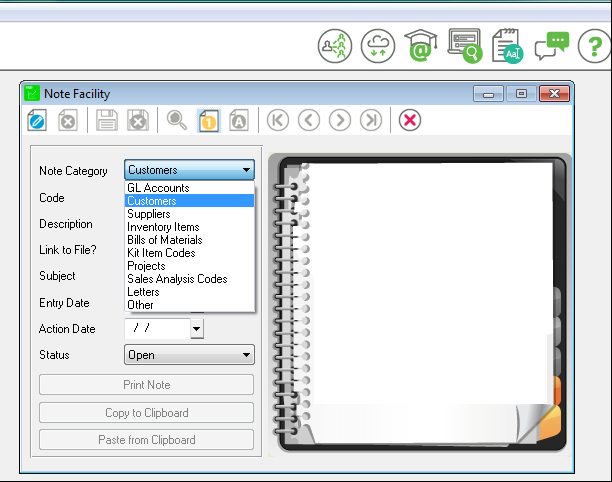This screenshot has width=612, height=482.
Task: Expand the Status dropdown
Action: (x=246, y=355)
